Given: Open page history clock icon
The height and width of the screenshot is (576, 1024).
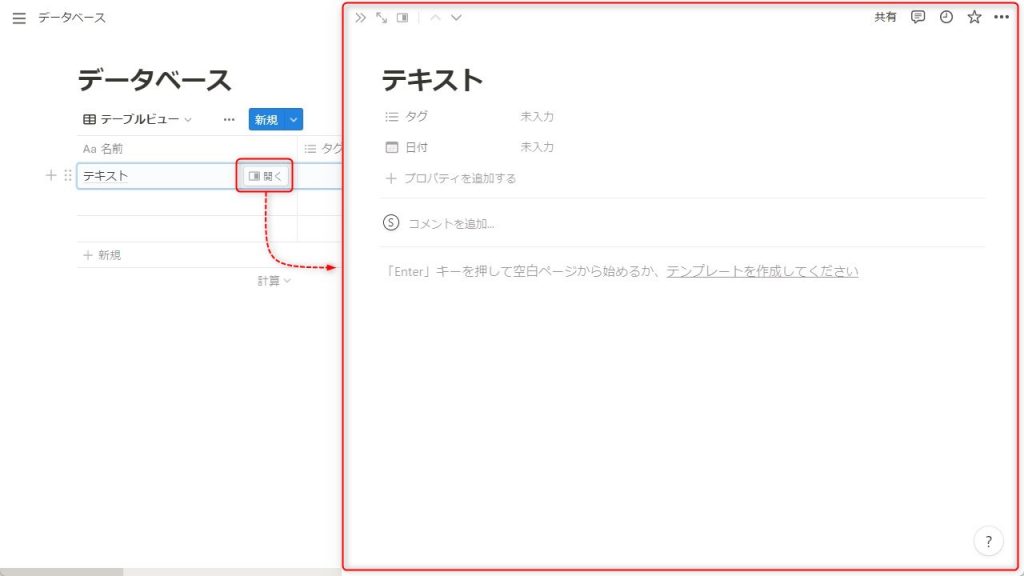Looking at the screenshot, I should pos(946,17).
